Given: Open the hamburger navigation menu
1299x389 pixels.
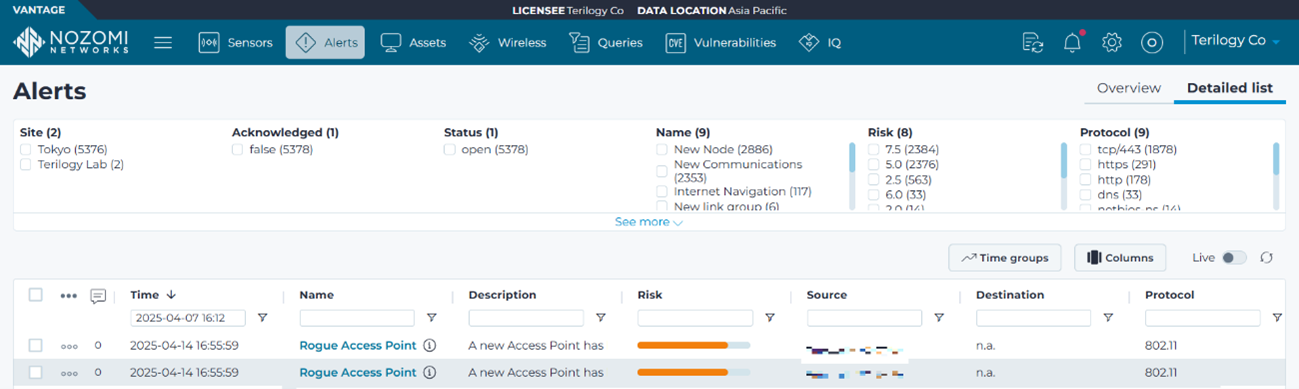Looking at the screenshot, I should pyautogui.click(x=163, y=43).
